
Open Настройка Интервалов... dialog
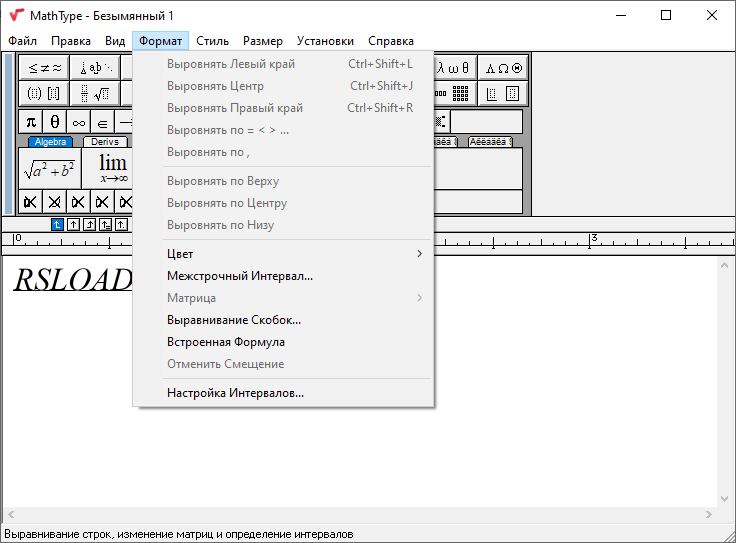point(283,393)
